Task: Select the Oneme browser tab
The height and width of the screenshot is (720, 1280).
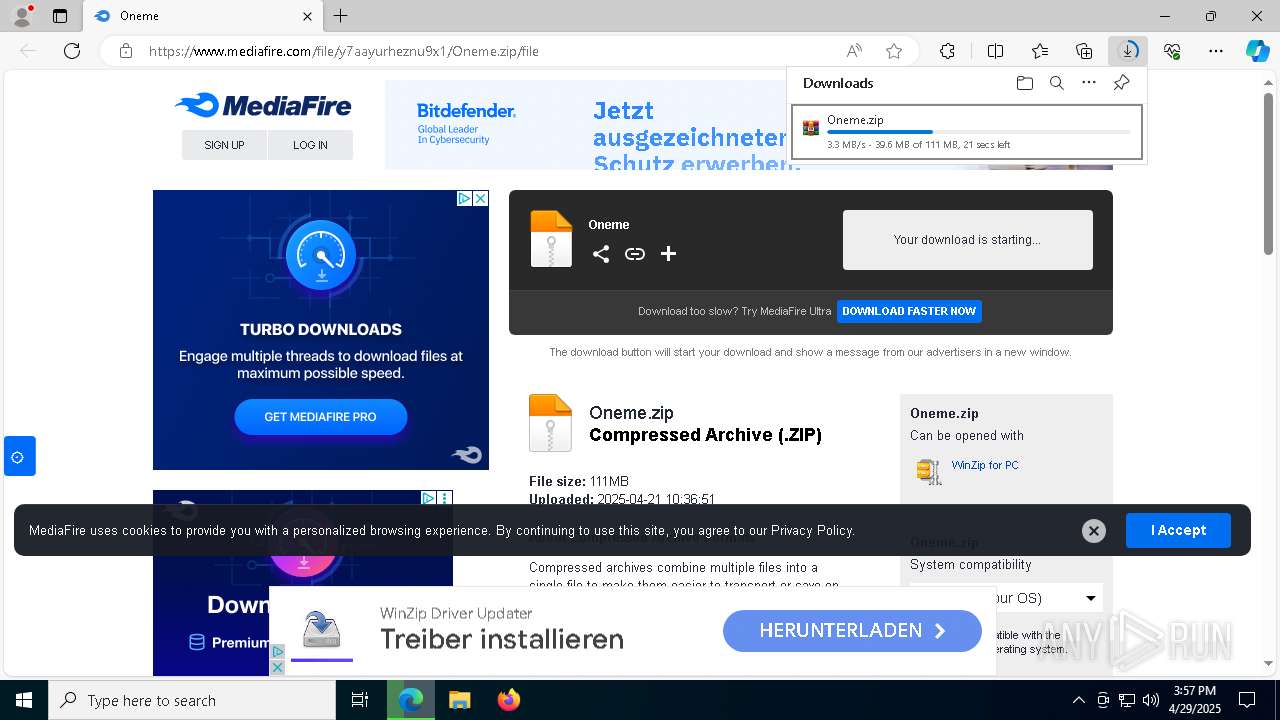Action: [203, 16]
